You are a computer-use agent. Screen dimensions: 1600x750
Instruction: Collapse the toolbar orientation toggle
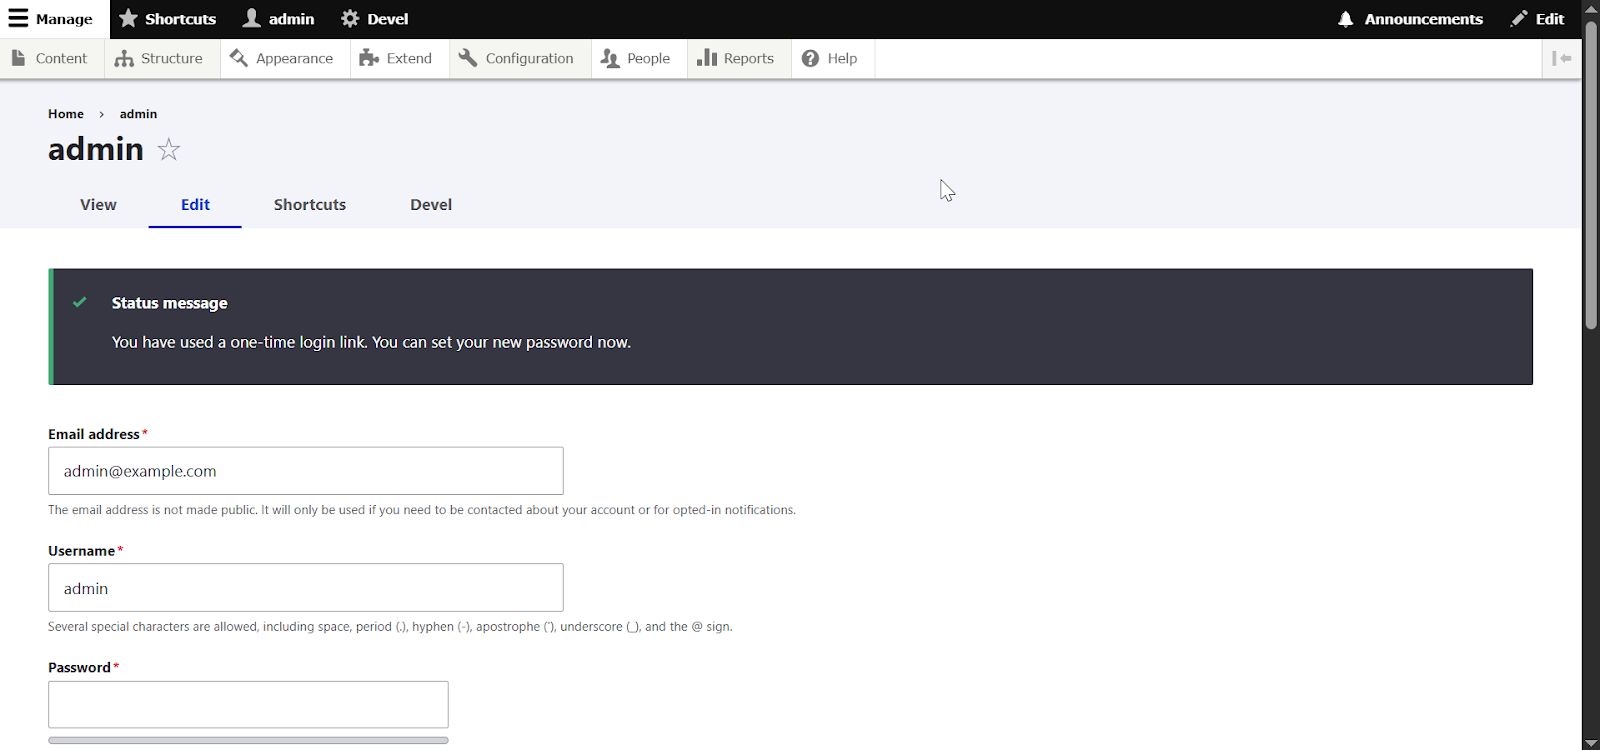tap(1561, 59)
